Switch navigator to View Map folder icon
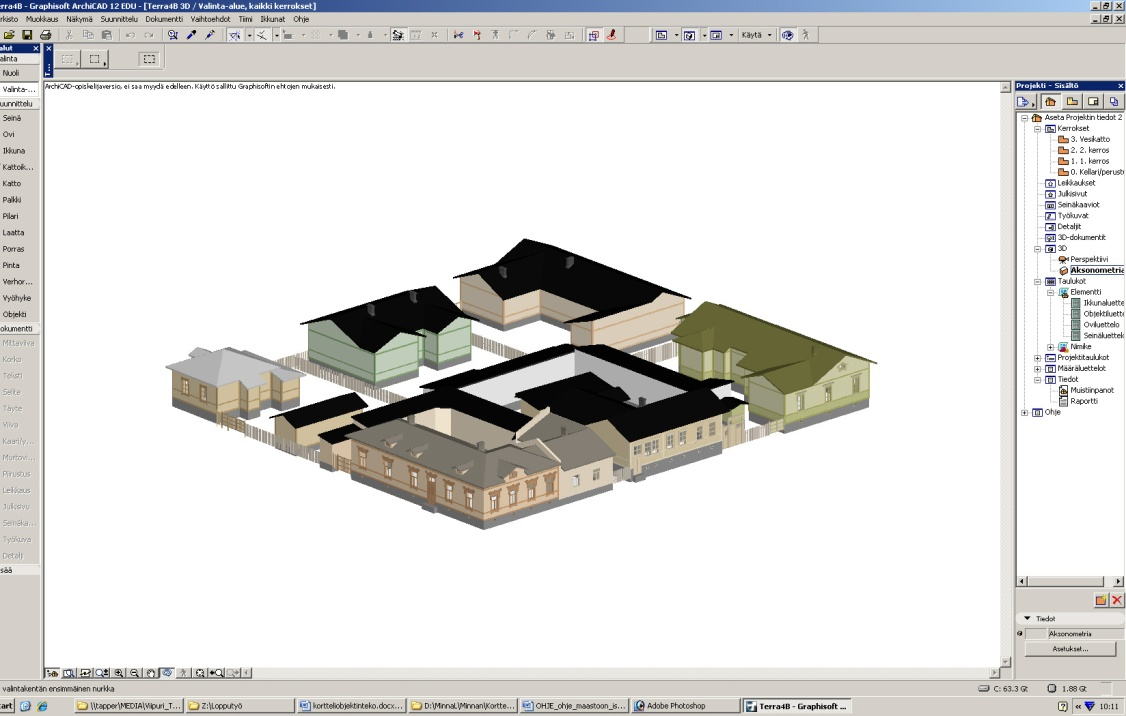The height and width of the screenshot is (716, 1126). click(1072, 101)
